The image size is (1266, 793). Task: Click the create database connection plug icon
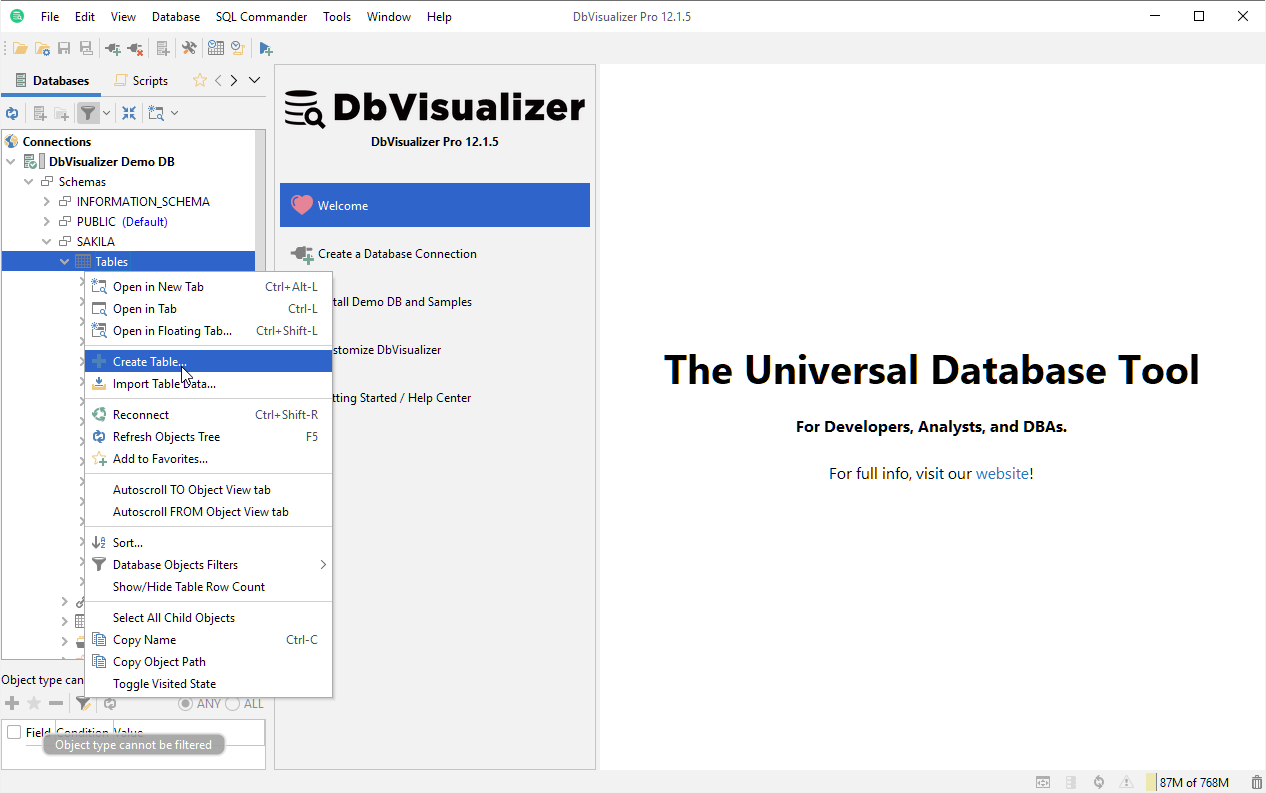[112, 48]
